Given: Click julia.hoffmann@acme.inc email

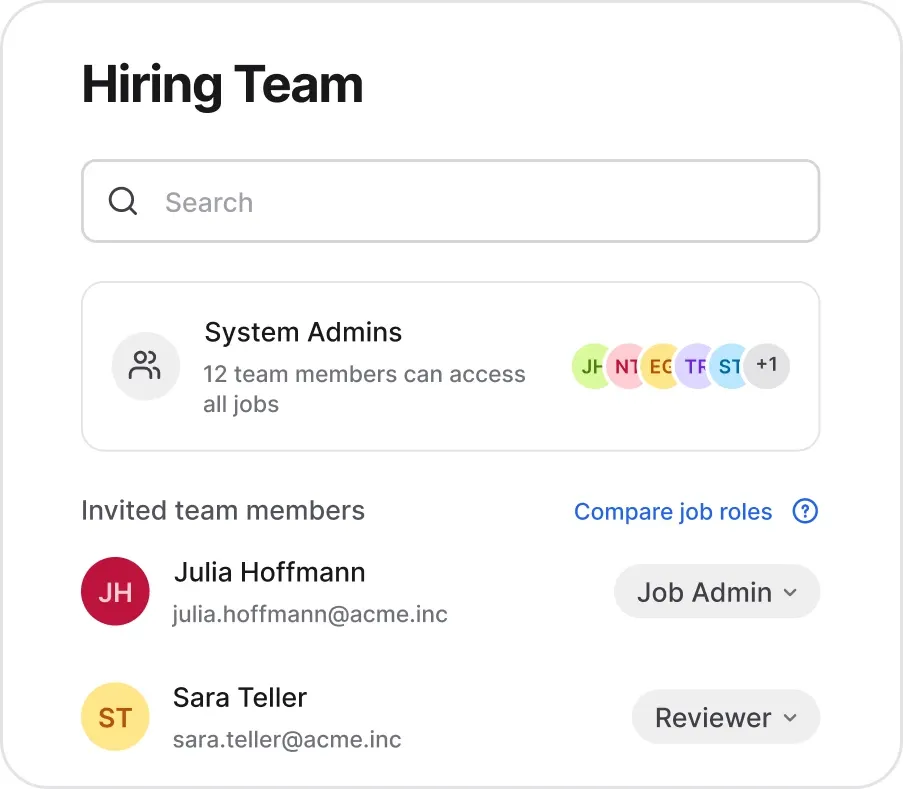Looking at the screenshot, I should [310, 614].
